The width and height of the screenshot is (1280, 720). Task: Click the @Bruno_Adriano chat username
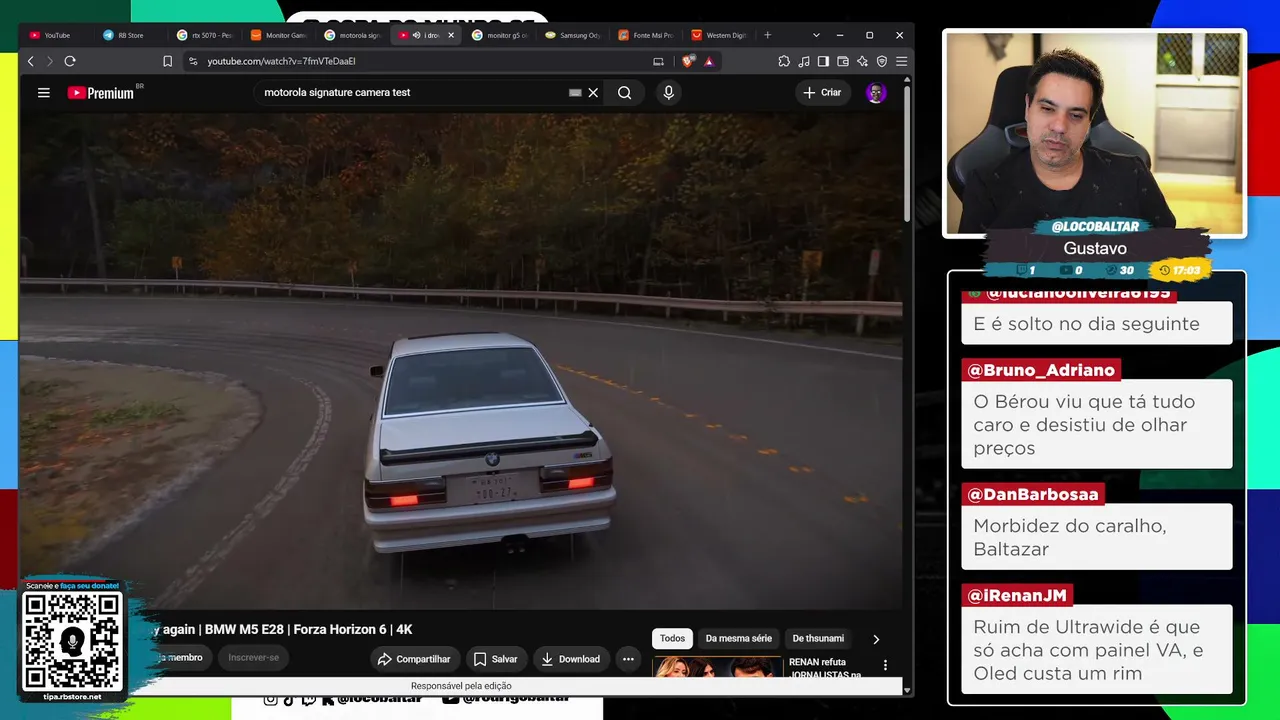click(1041, 370)
